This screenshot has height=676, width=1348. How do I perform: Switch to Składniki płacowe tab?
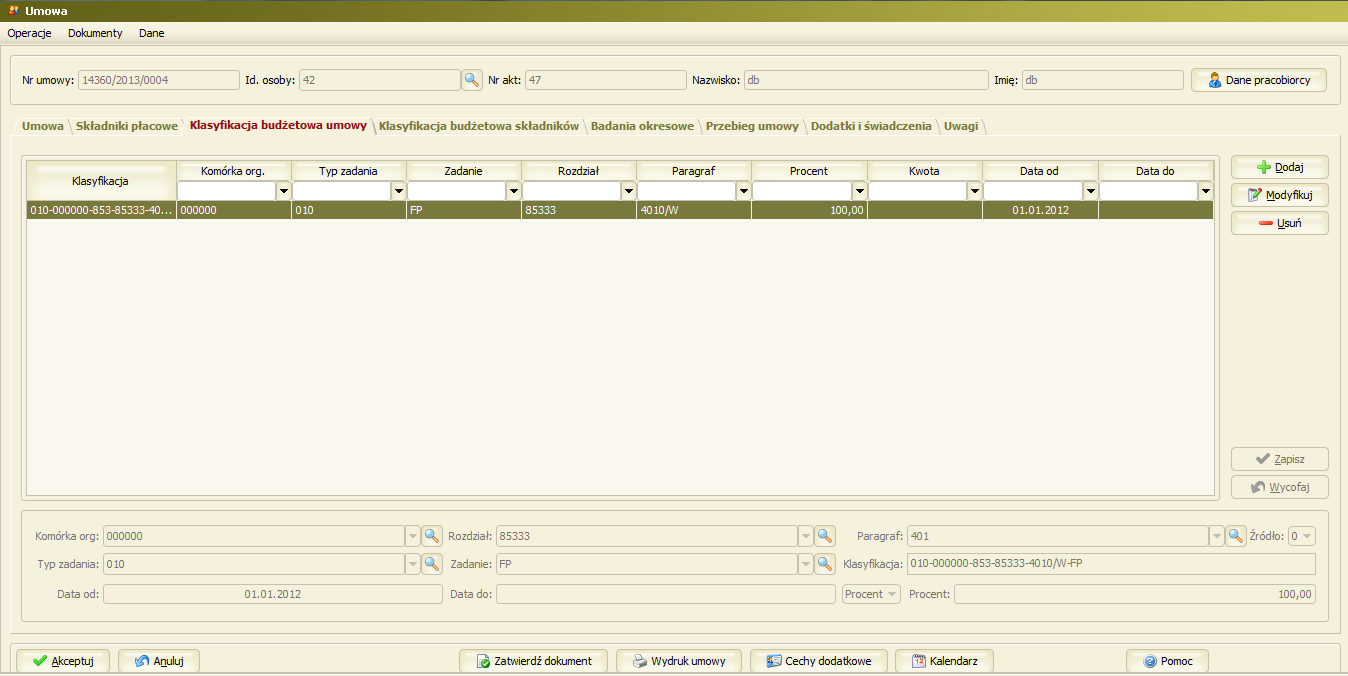tap(127, 126)
